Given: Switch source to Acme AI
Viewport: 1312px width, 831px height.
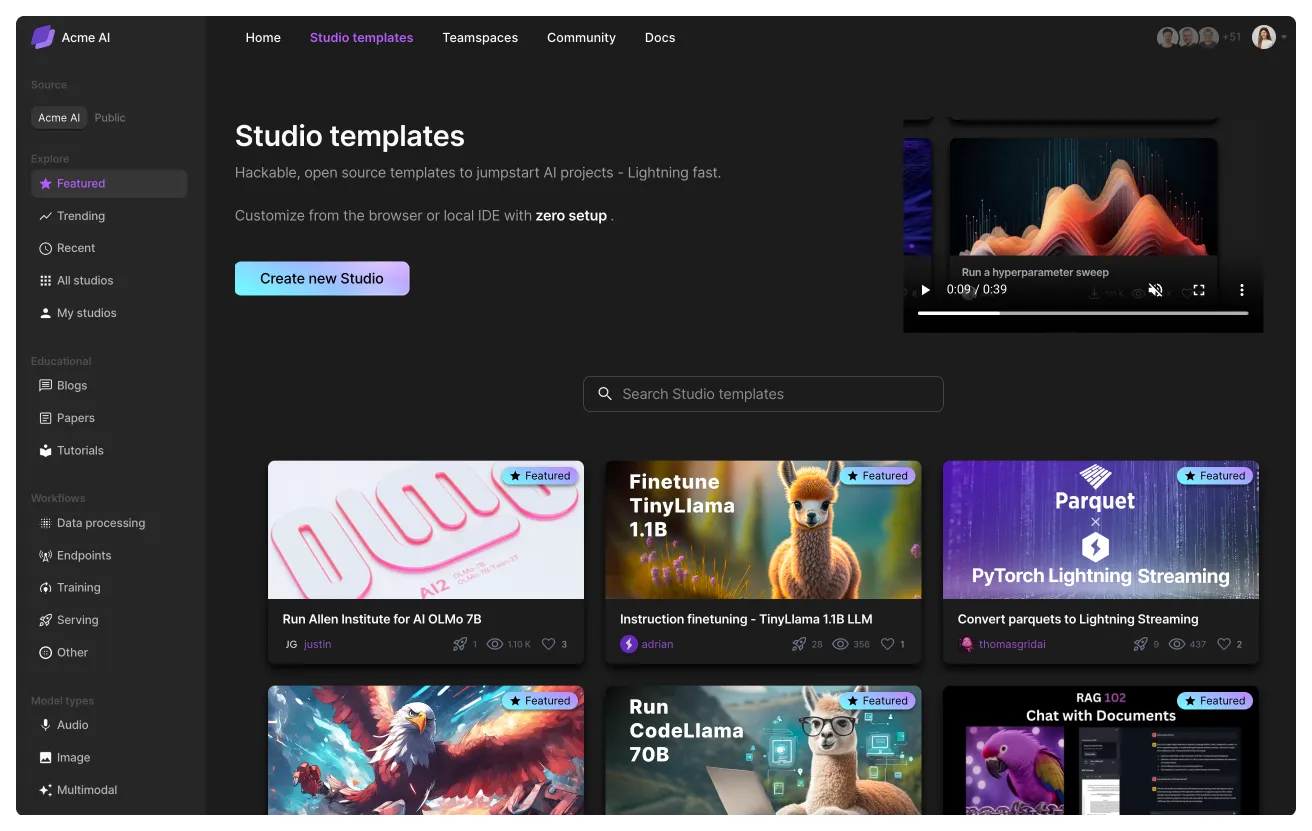Looking at the screenshot, I should pyautogui.click(x=59, y=118).
